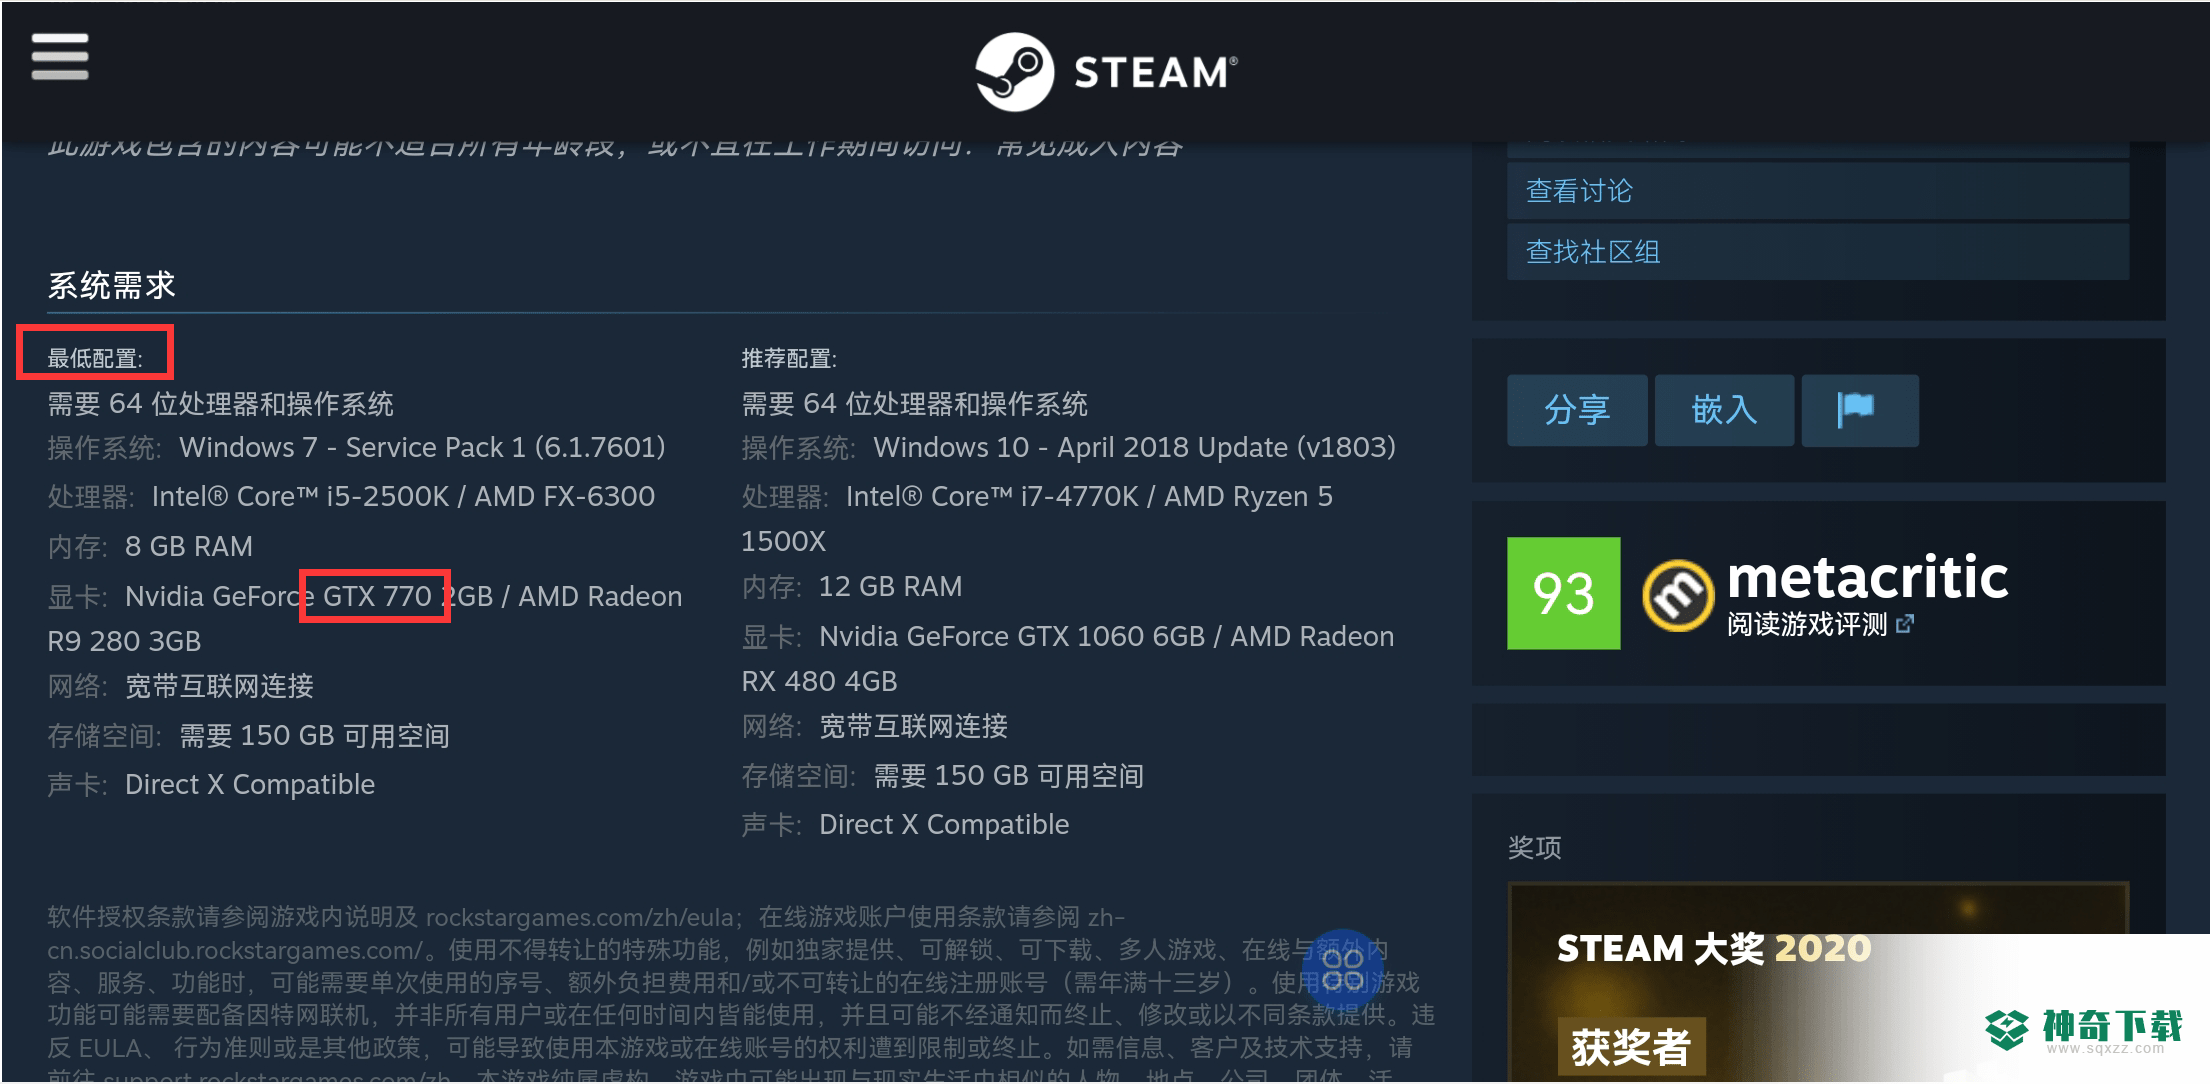
Task: Select text Nvidia GeForce GTX 1060 6GB
Action: coord(1012,636)
